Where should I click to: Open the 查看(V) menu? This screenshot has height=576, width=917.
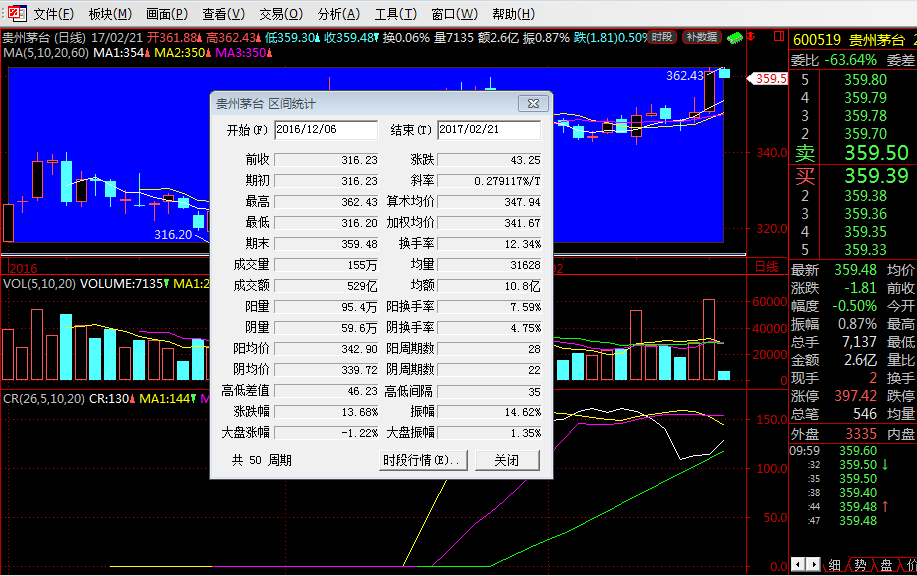click(x=223, y=14)
